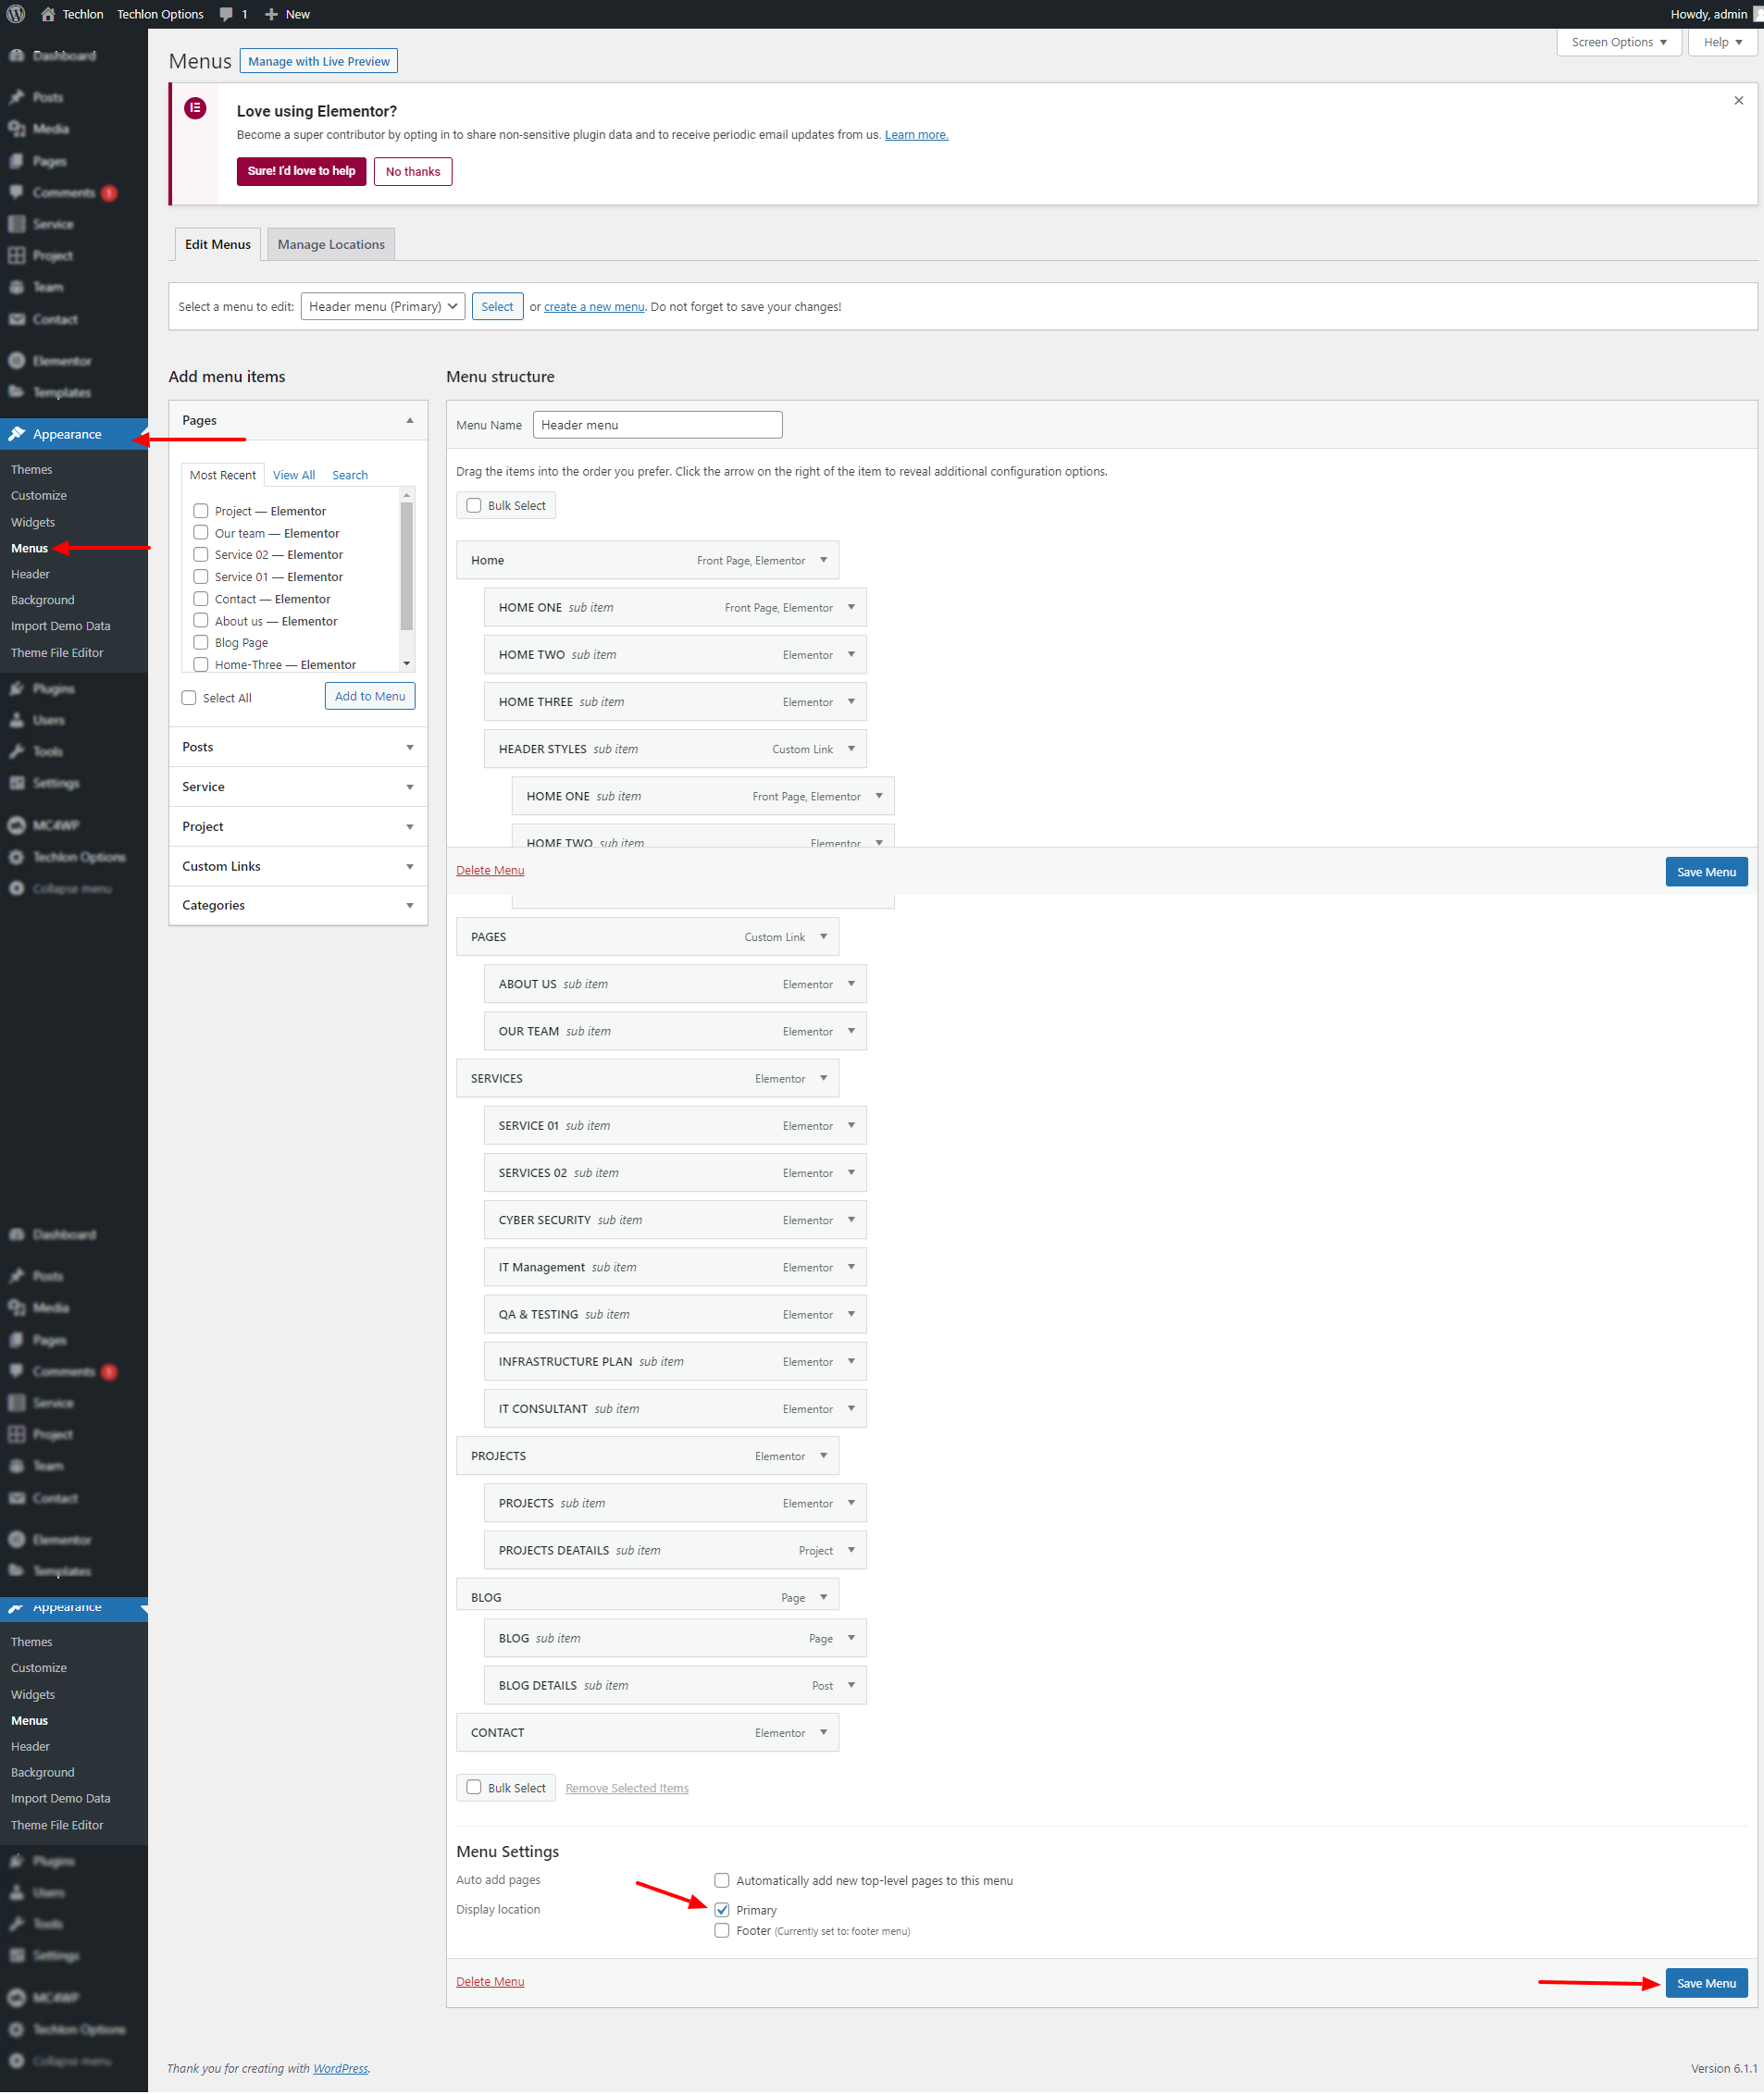This screenshot has width=1764, height=2094.
Task: Dismiss the Elementor notice with the X icon
Action: tap(1738, 101)
